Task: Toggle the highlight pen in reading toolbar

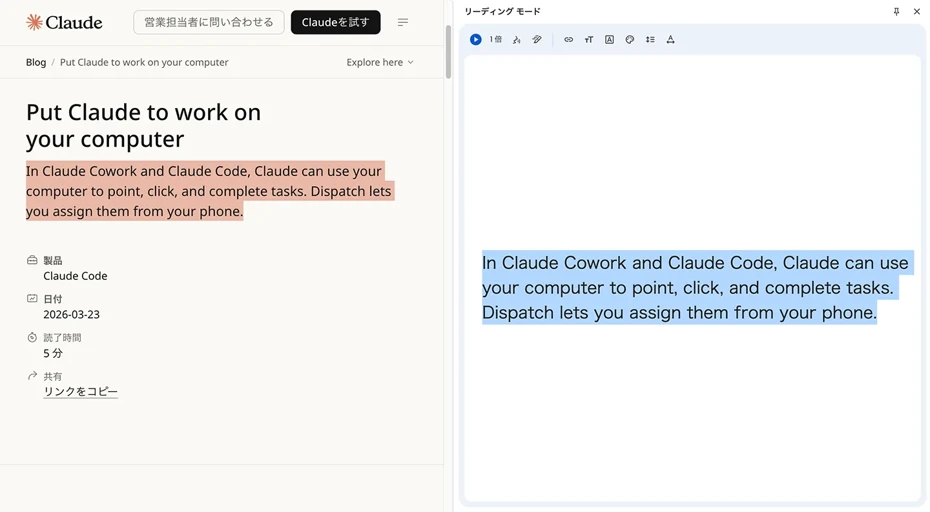Action: (537, 39)
